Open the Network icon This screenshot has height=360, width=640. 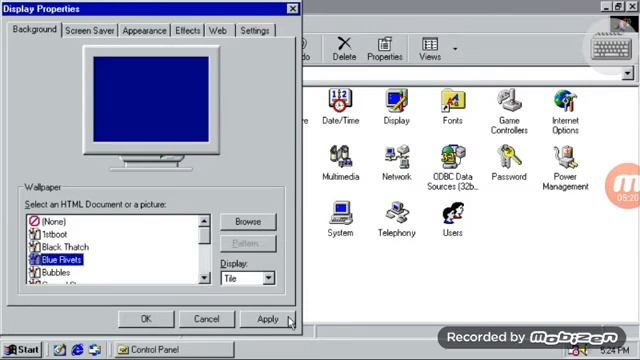[x=396, y=162]
